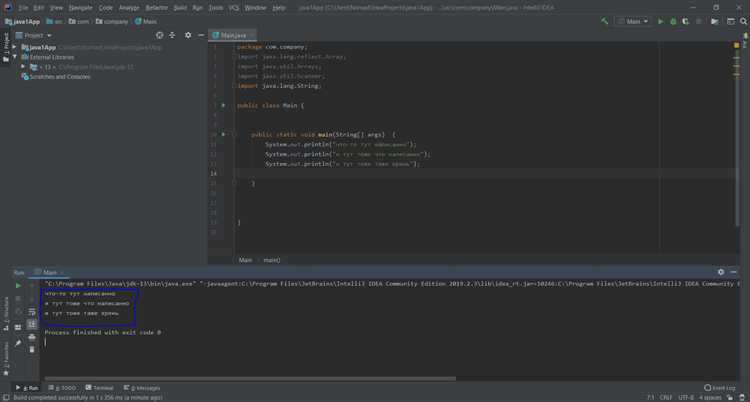
Task: Click the run gutter arrow beside main method
Action: (x=223, y=134)
